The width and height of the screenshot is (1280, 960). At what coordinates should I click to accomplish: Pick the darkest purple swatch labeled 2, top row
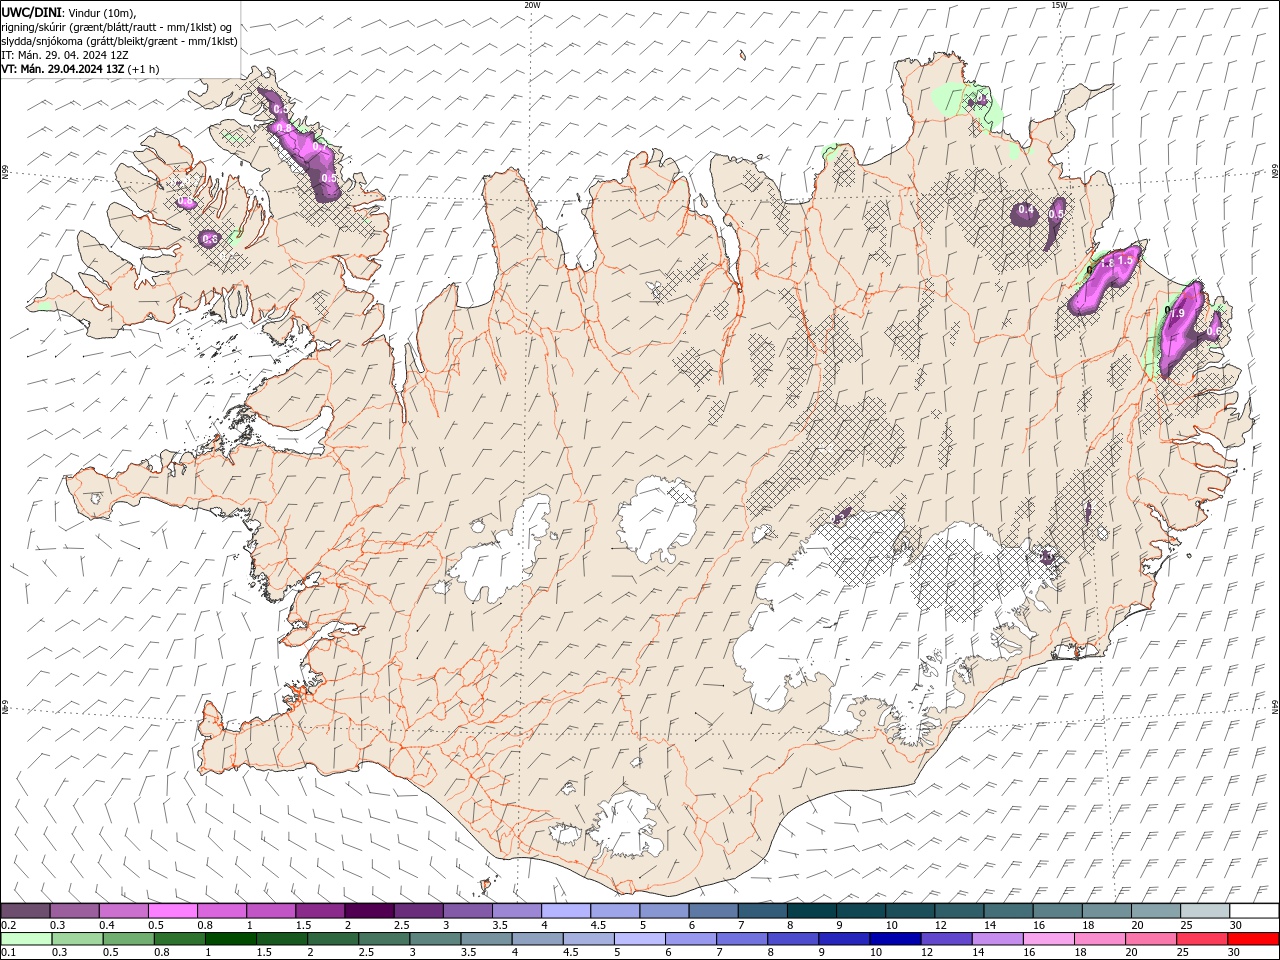(369, 910)
